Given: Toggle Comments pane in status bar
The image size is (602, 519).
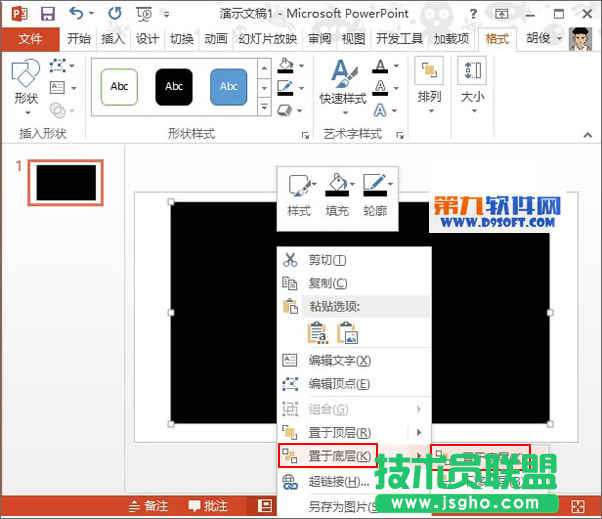Looking at the screenshot, I should pos(208,506).
